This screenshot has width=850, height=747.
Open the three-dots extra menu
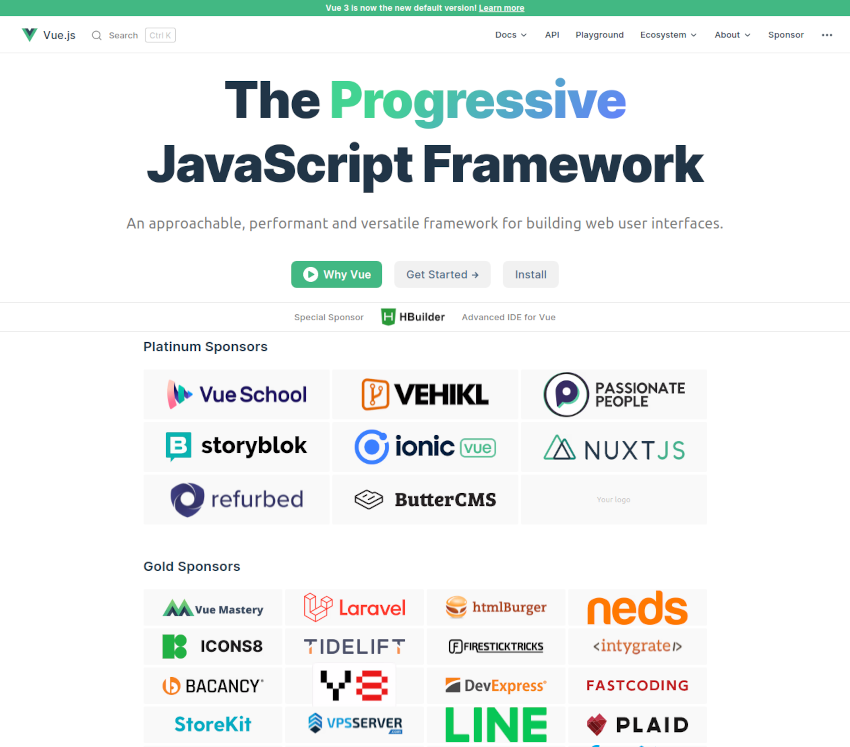pos(827,35)
